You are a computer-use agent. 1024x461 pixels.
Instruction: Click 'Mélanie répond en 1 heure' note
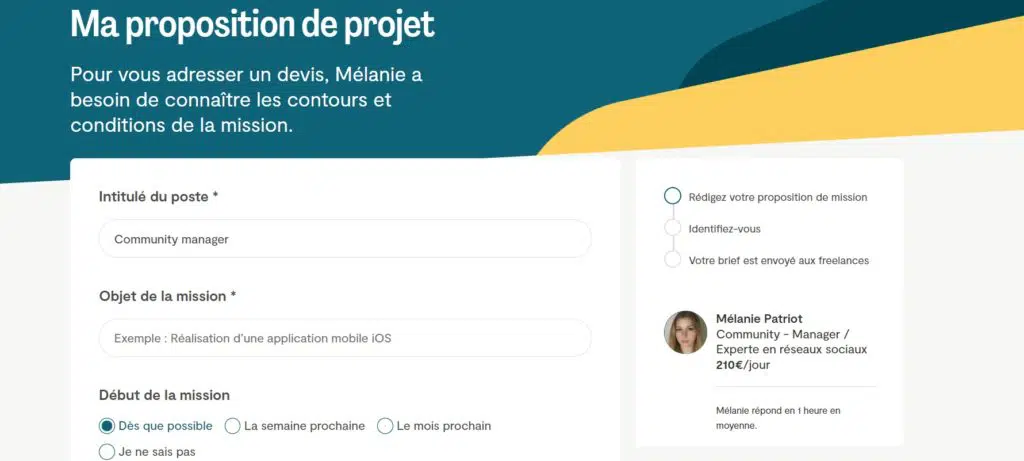[x=778, y=417]
